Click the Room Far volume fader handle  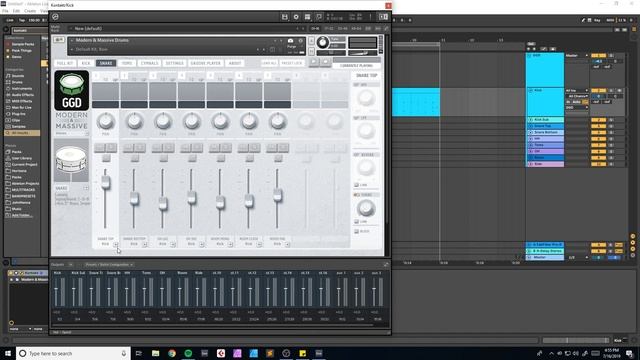tap(278, 195)
